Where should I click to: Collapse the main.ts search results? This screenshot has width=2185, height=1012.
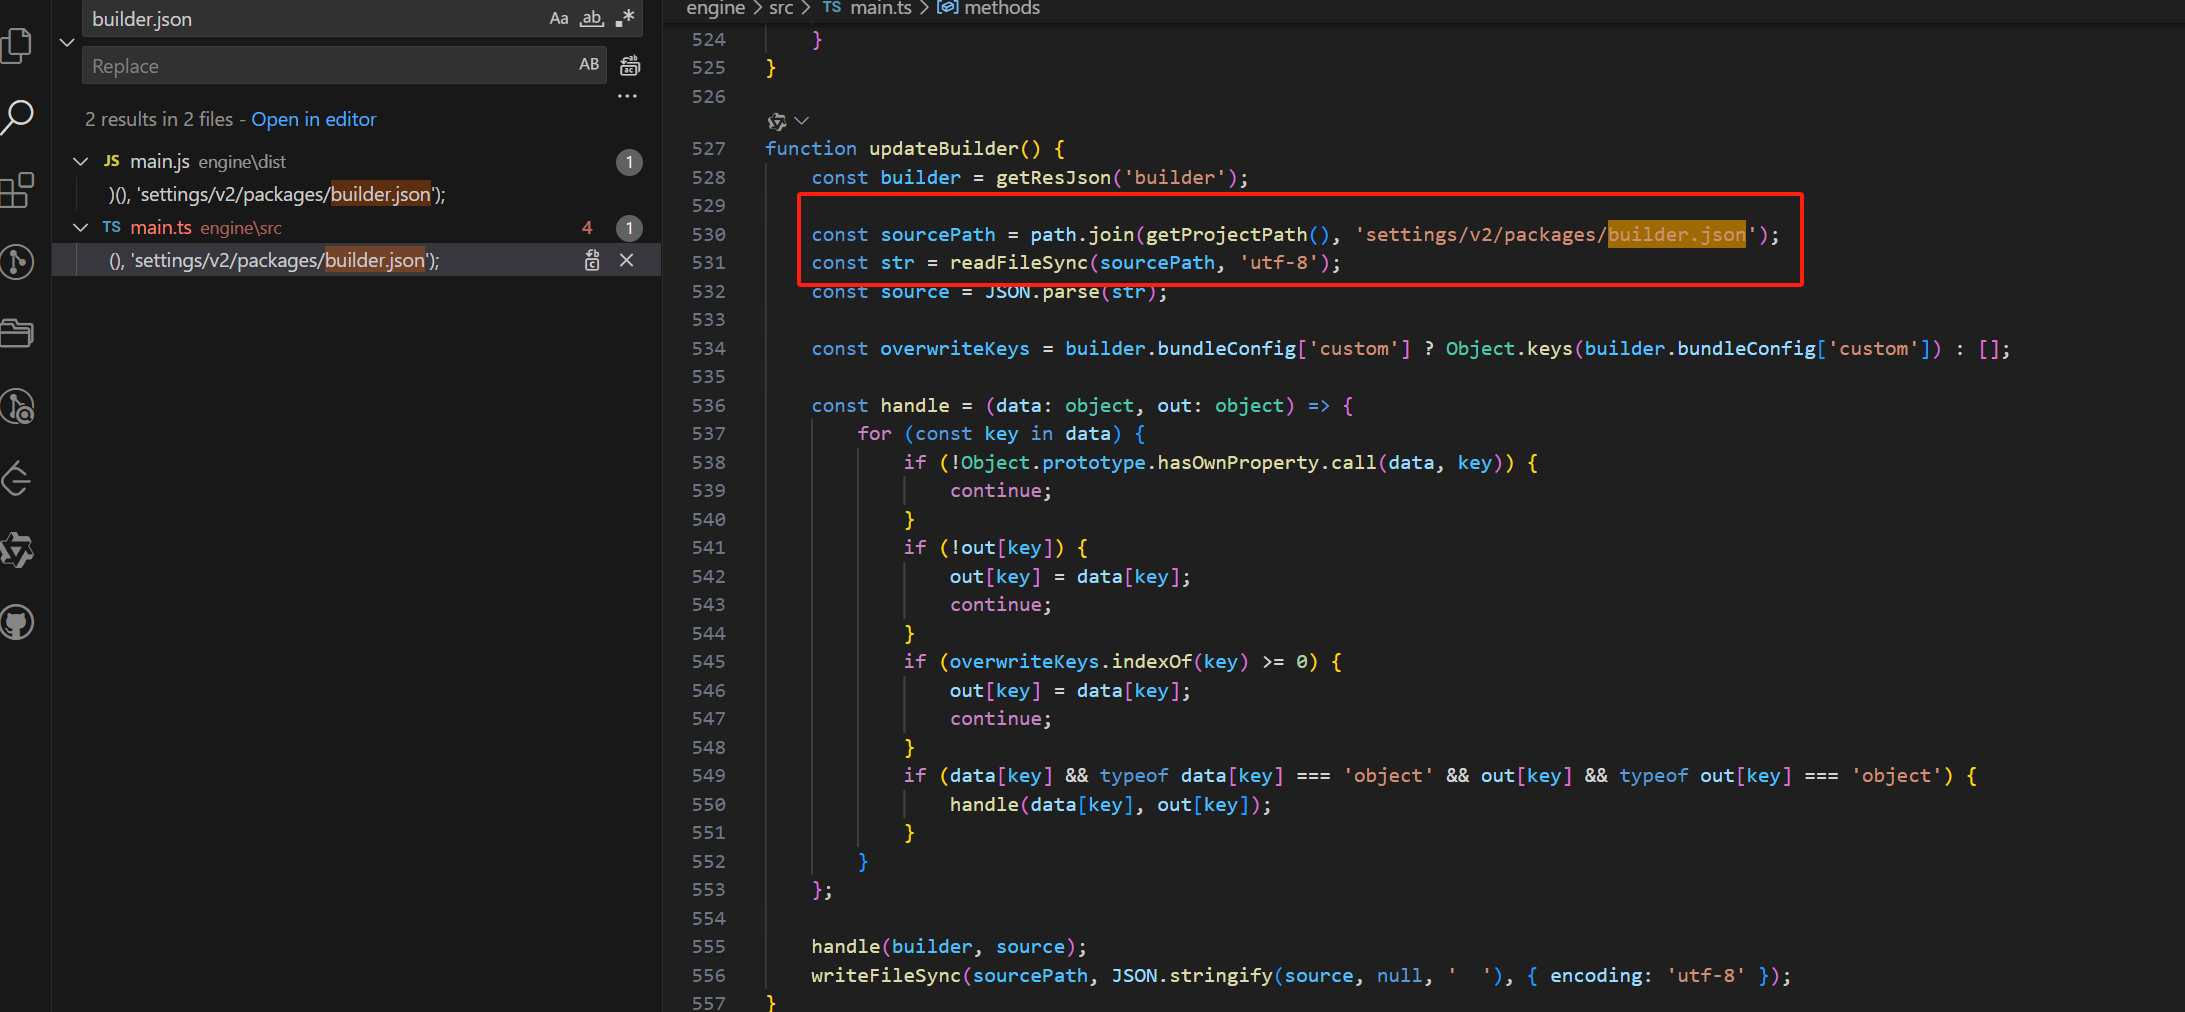81,228
